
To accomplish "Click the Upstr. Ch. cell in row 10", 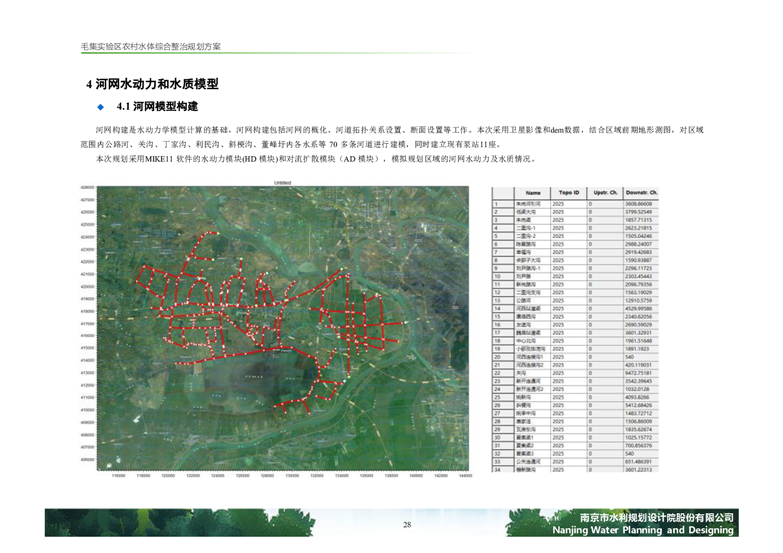I will click(x=605, y=276).
